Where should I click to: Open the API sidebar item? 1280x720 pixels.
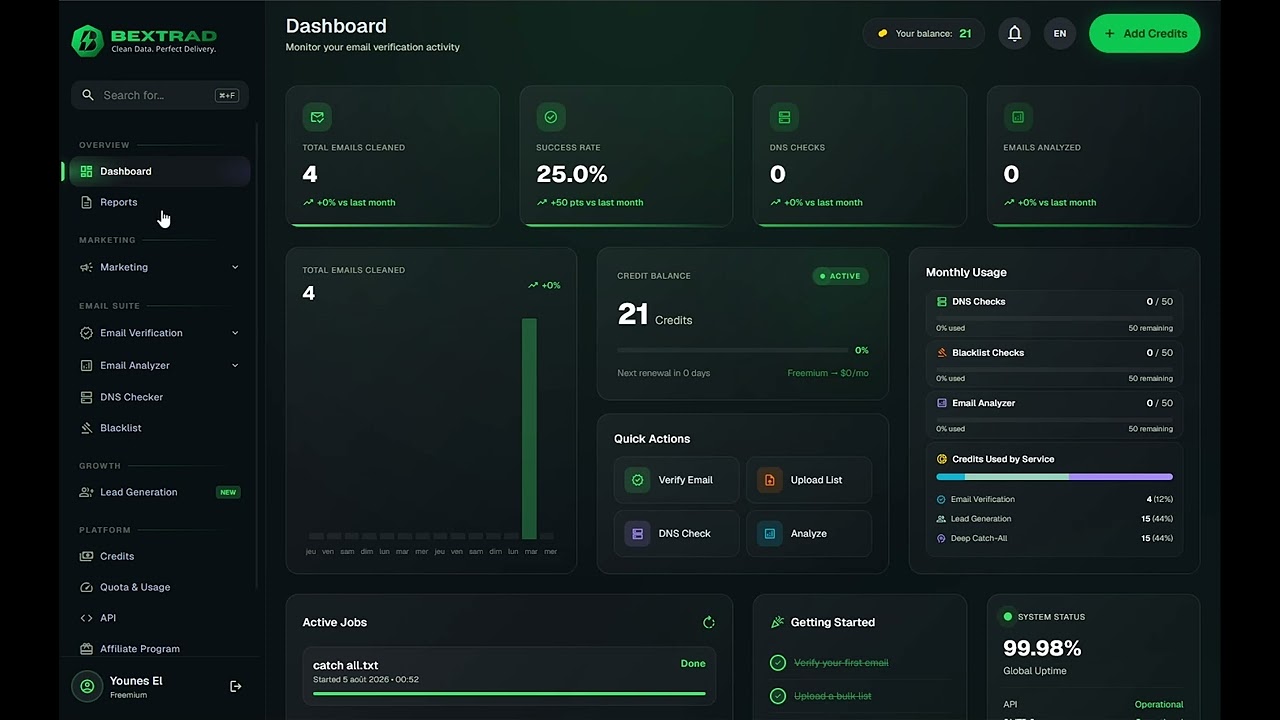coord(160,618)
